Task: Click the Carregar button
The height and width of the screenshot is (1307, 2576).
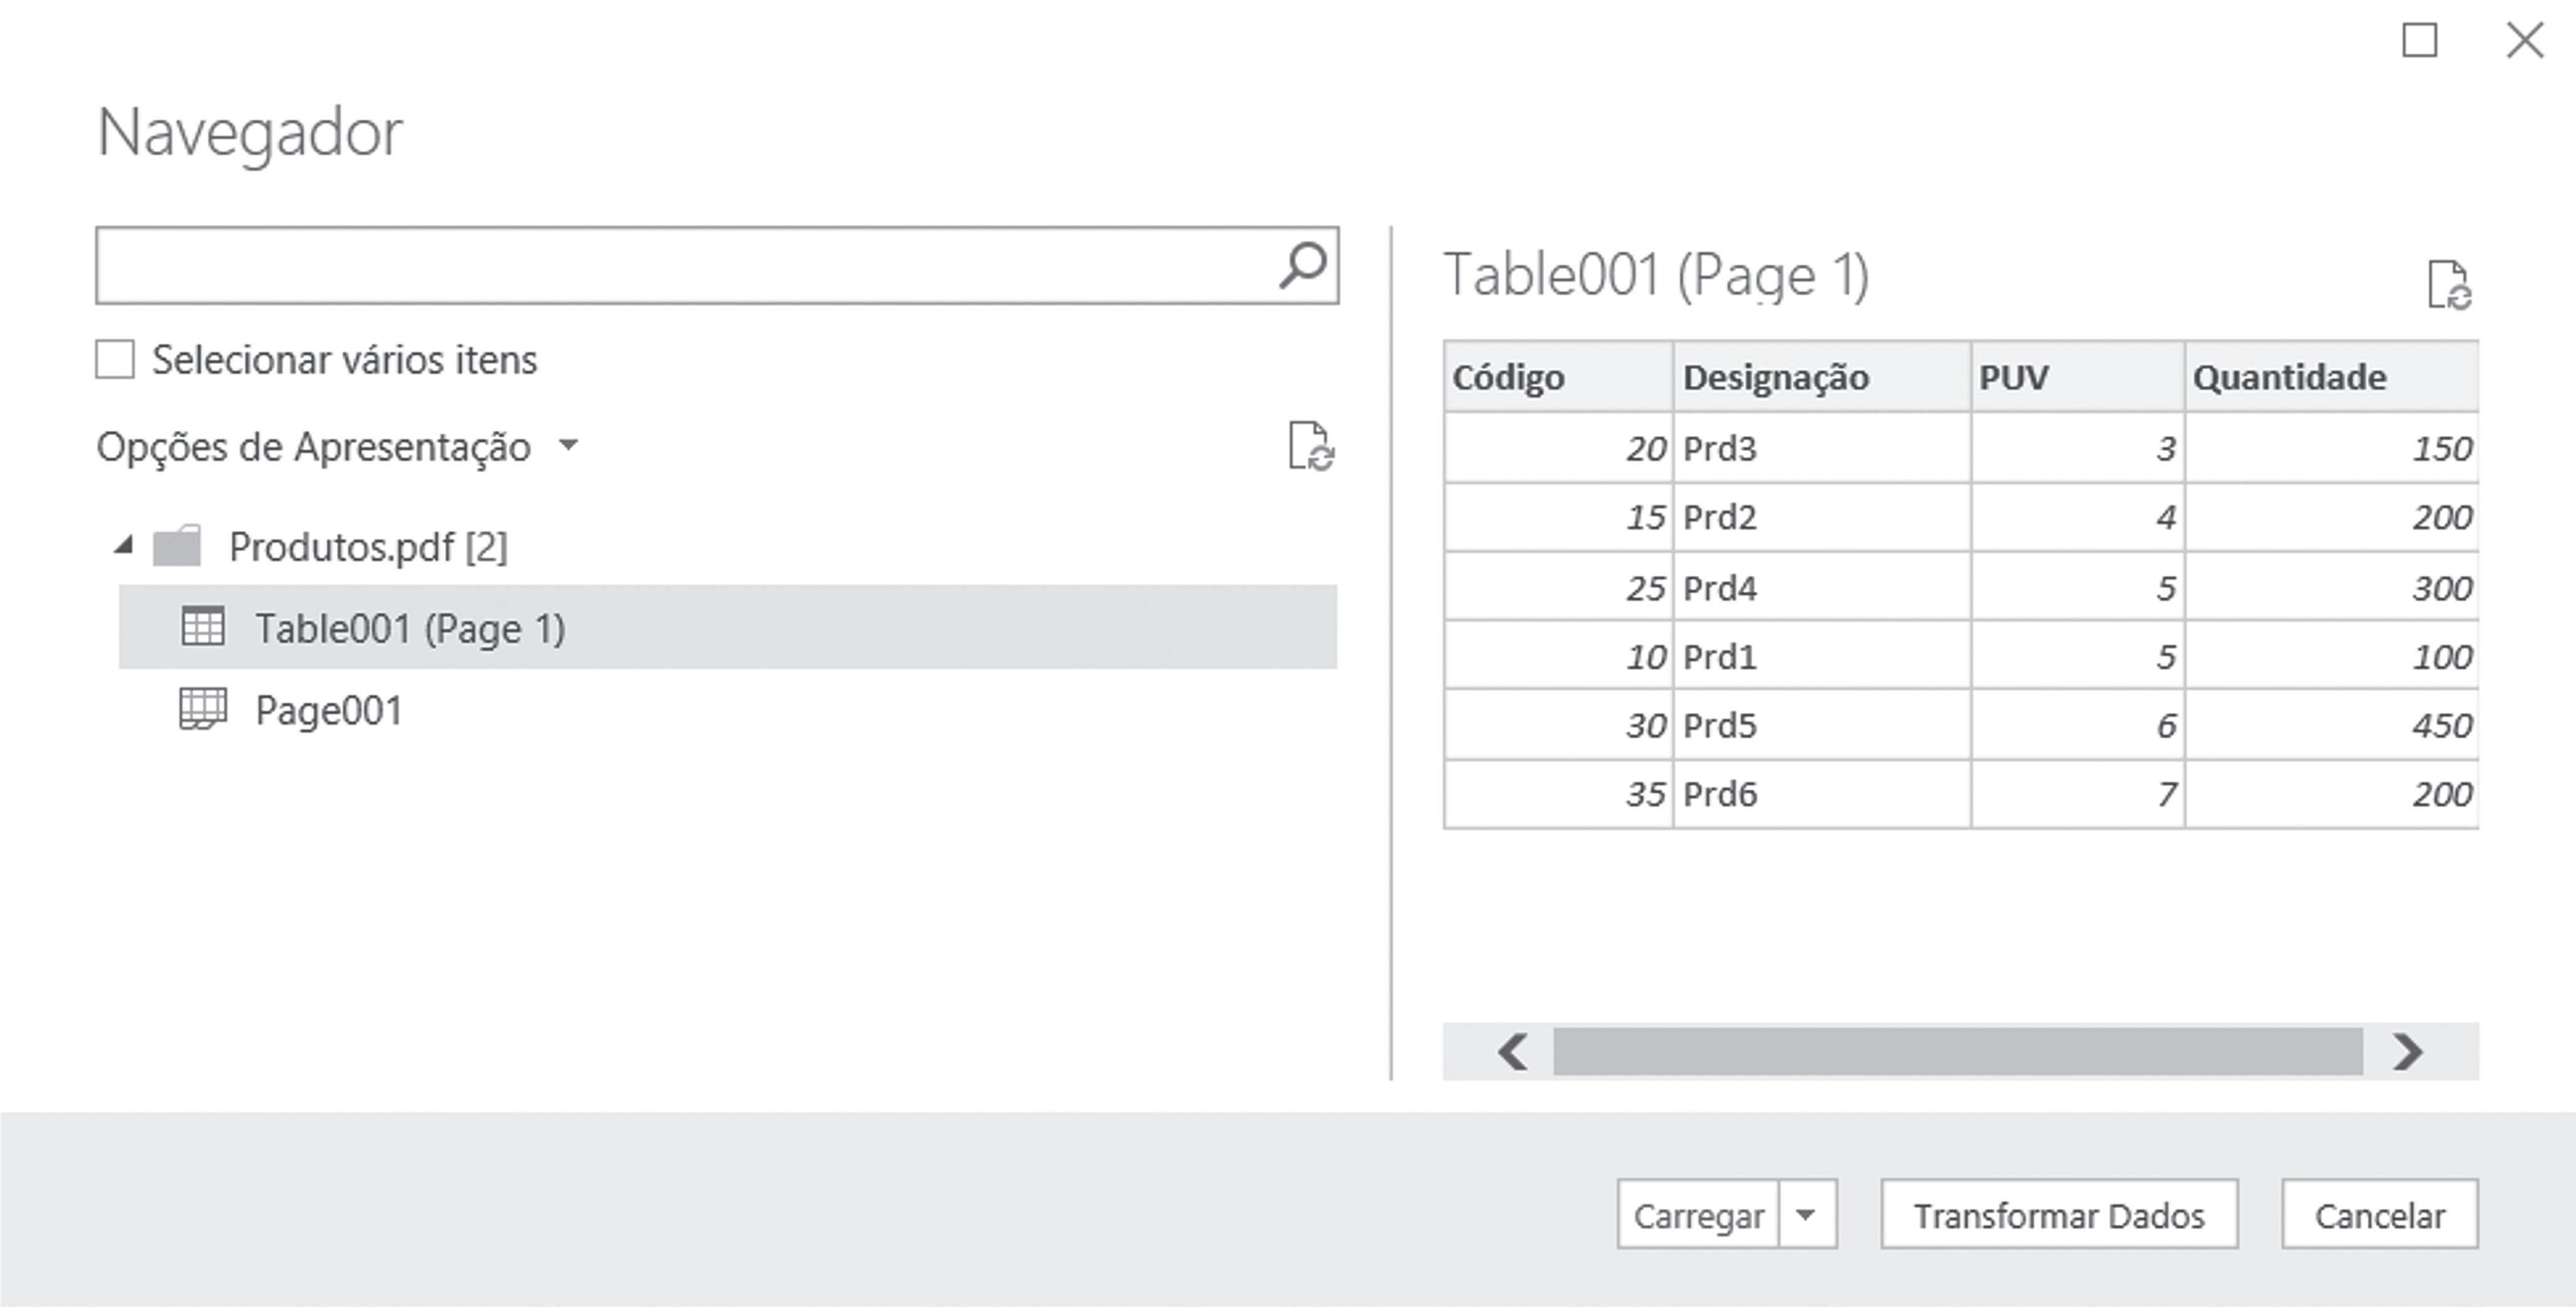Action: pyautogui.click(x=1698, y=1214)
